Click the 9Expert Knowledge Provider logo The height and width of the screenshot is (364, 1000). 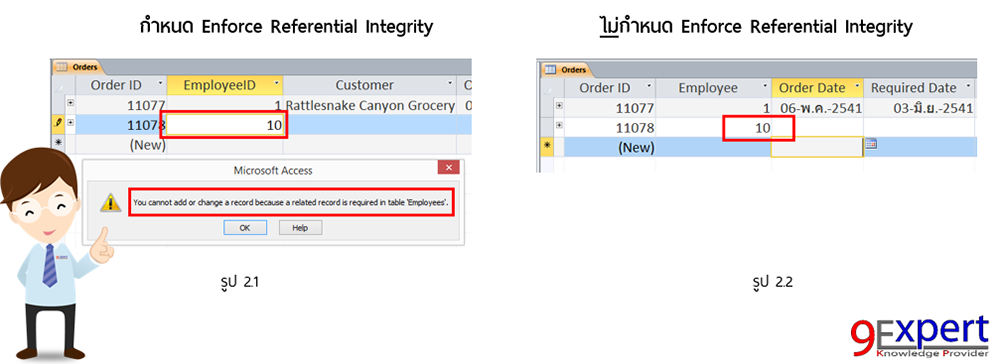[x=919, y=338]
